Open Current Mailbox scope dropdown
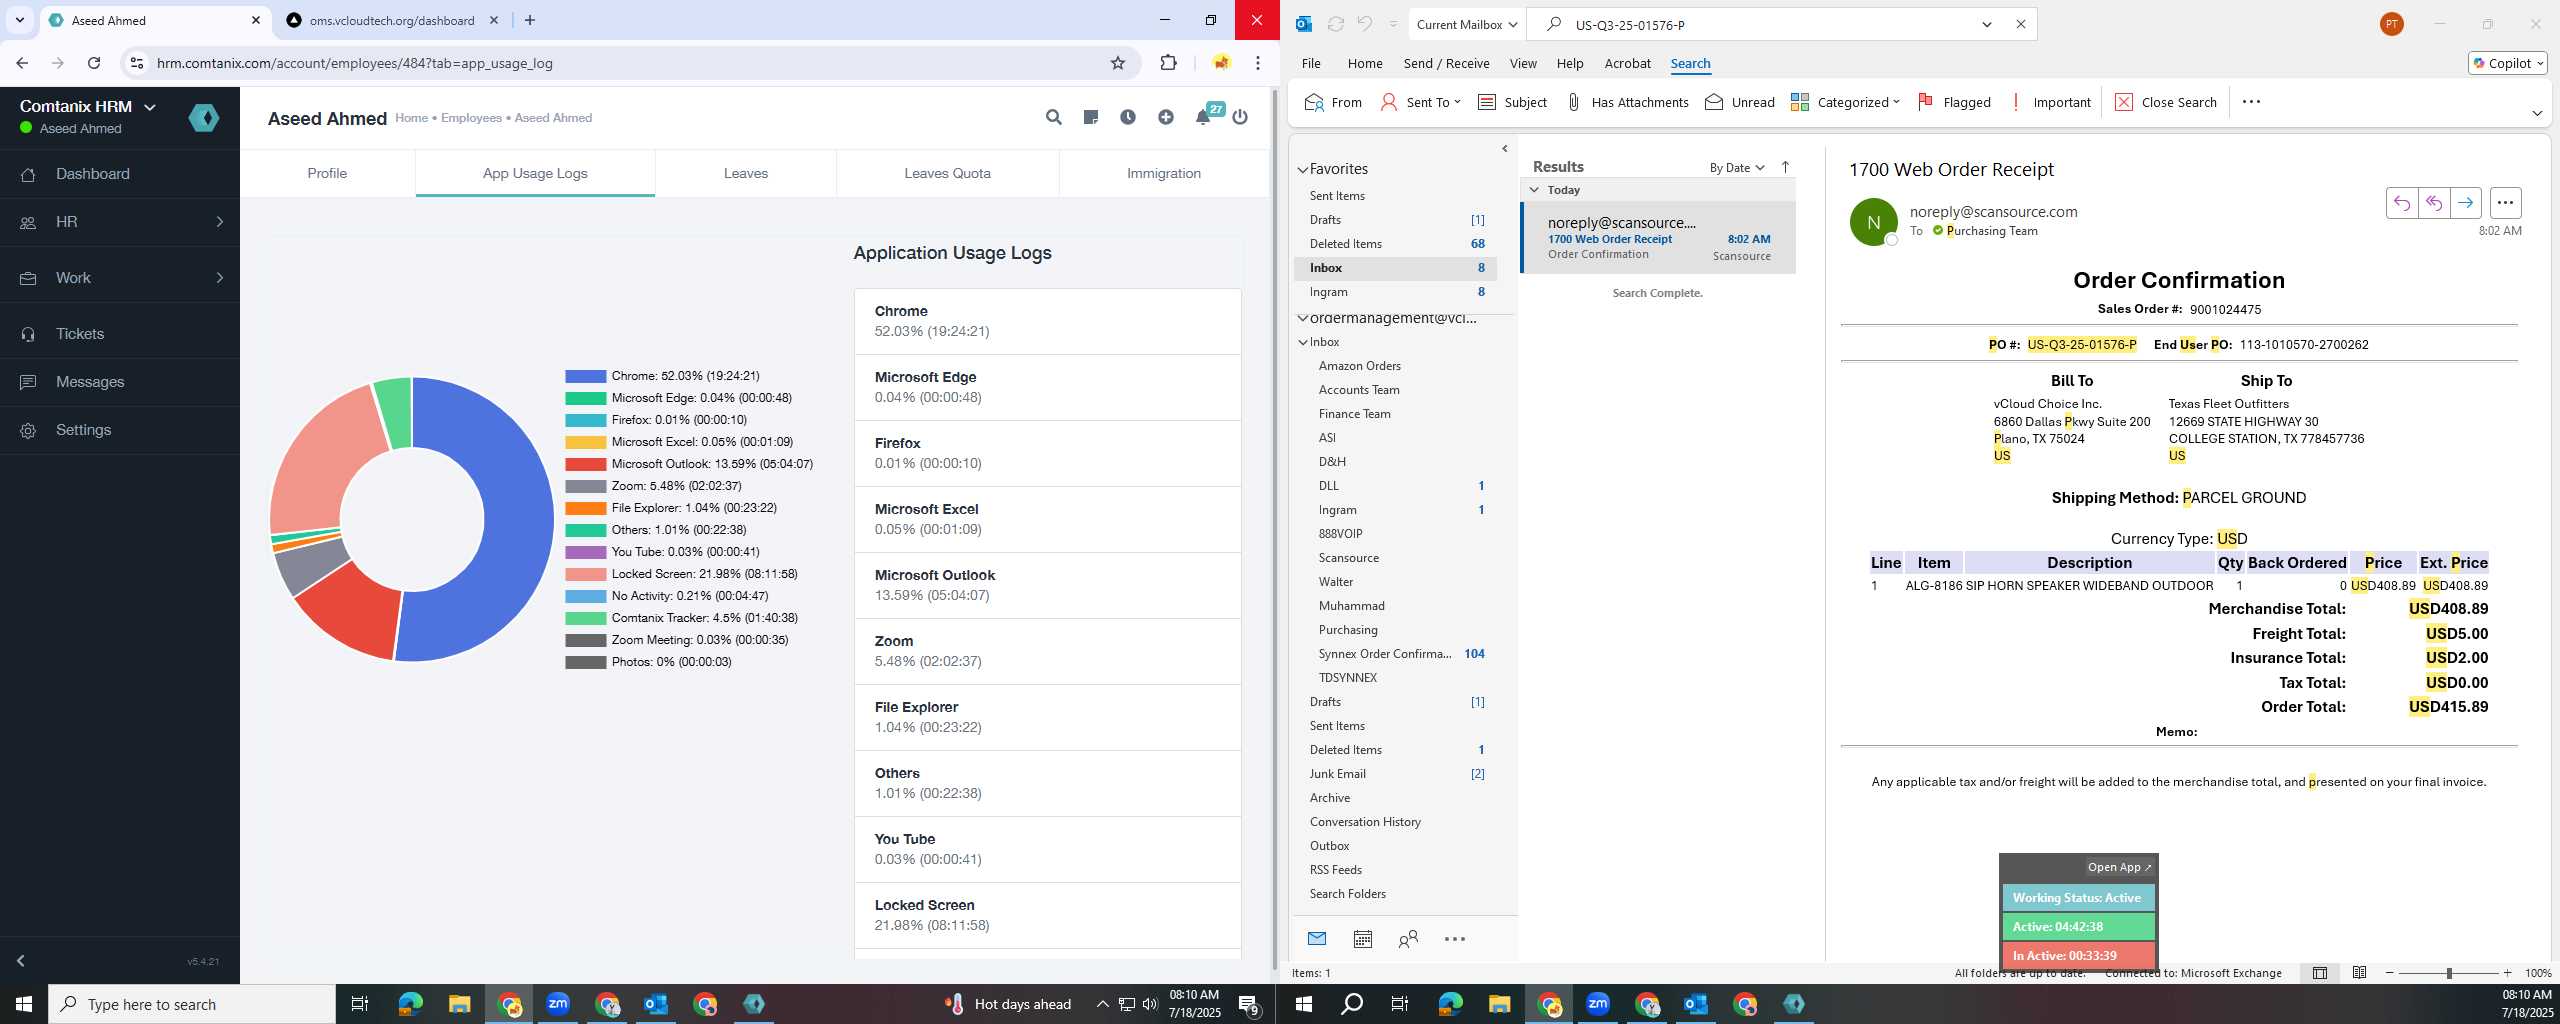 coord(1466,24)
